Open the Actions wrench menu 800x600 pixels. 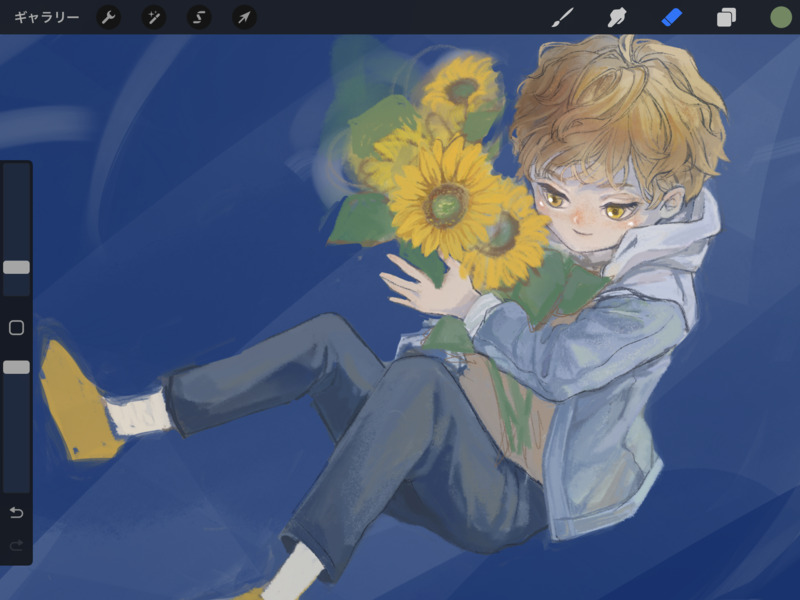109,17
